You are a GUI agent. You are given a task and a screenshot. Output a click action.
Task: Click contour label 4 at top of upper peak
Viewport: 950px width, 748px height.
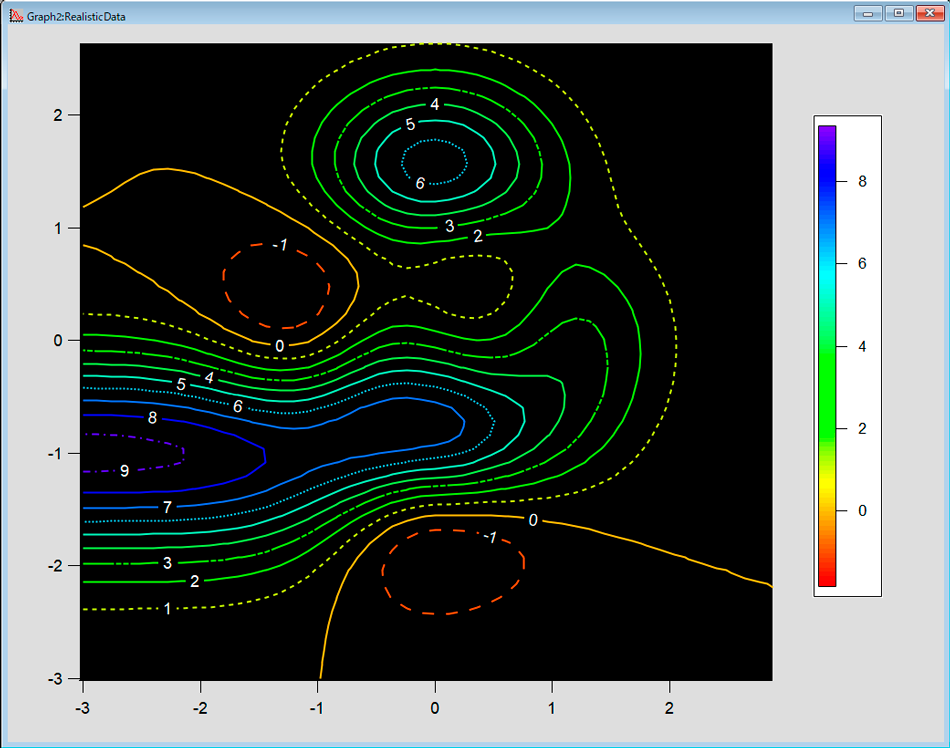[x=434, y=104]
